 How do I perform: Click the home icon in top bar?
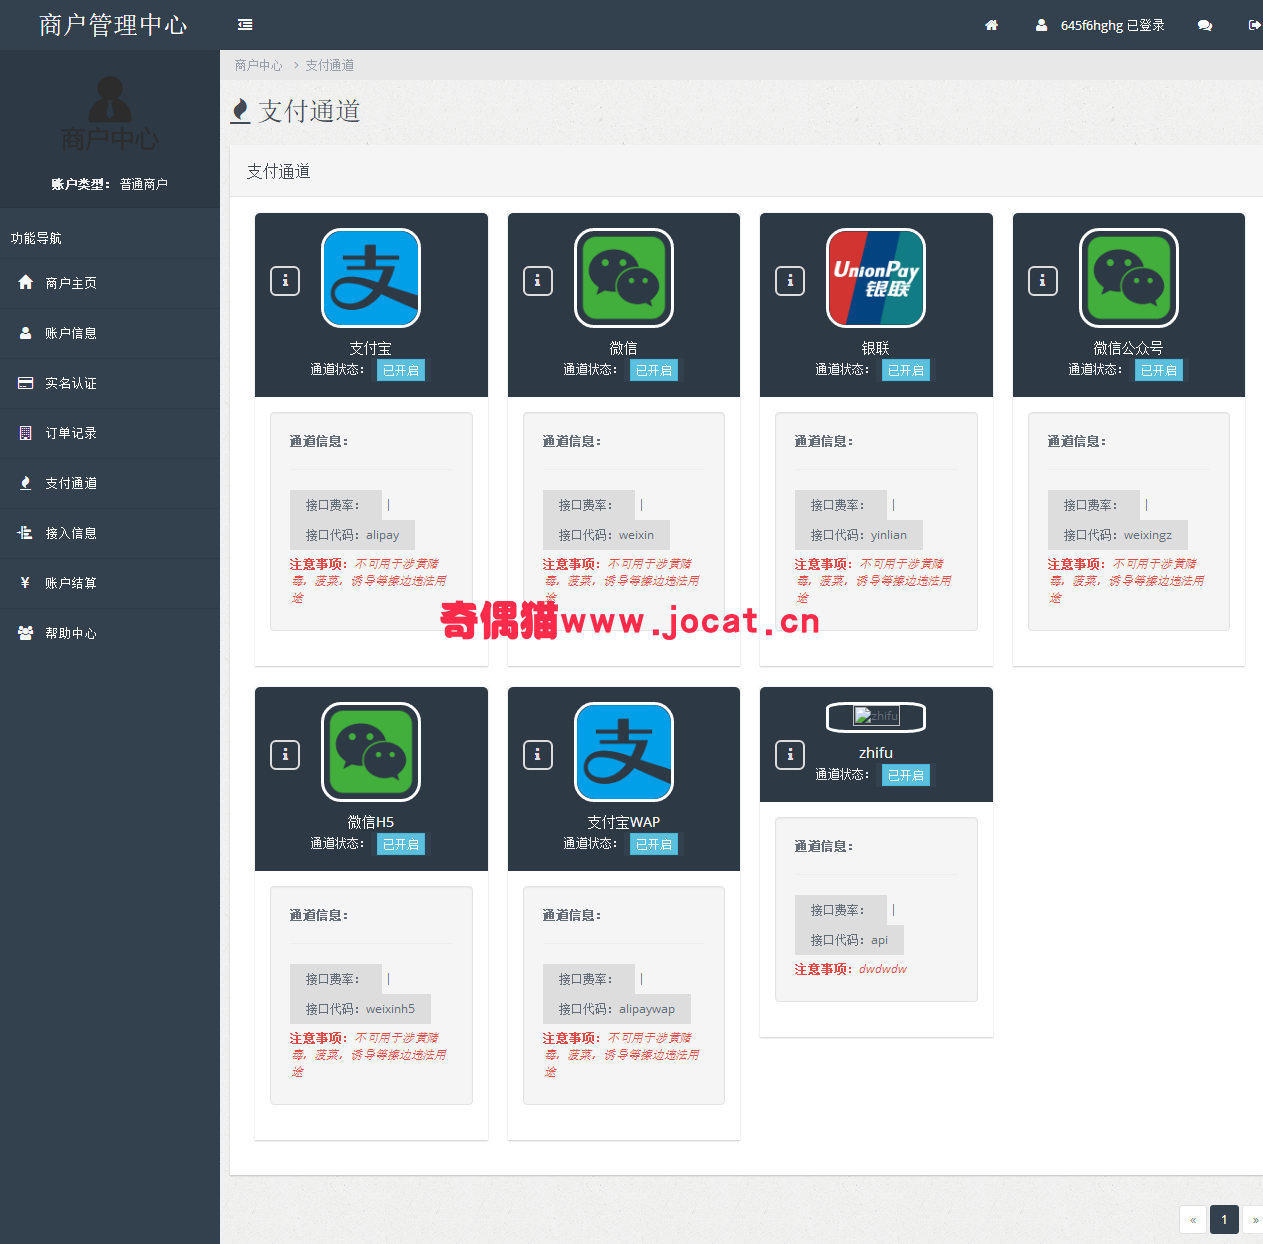click(x=991, y=25)
